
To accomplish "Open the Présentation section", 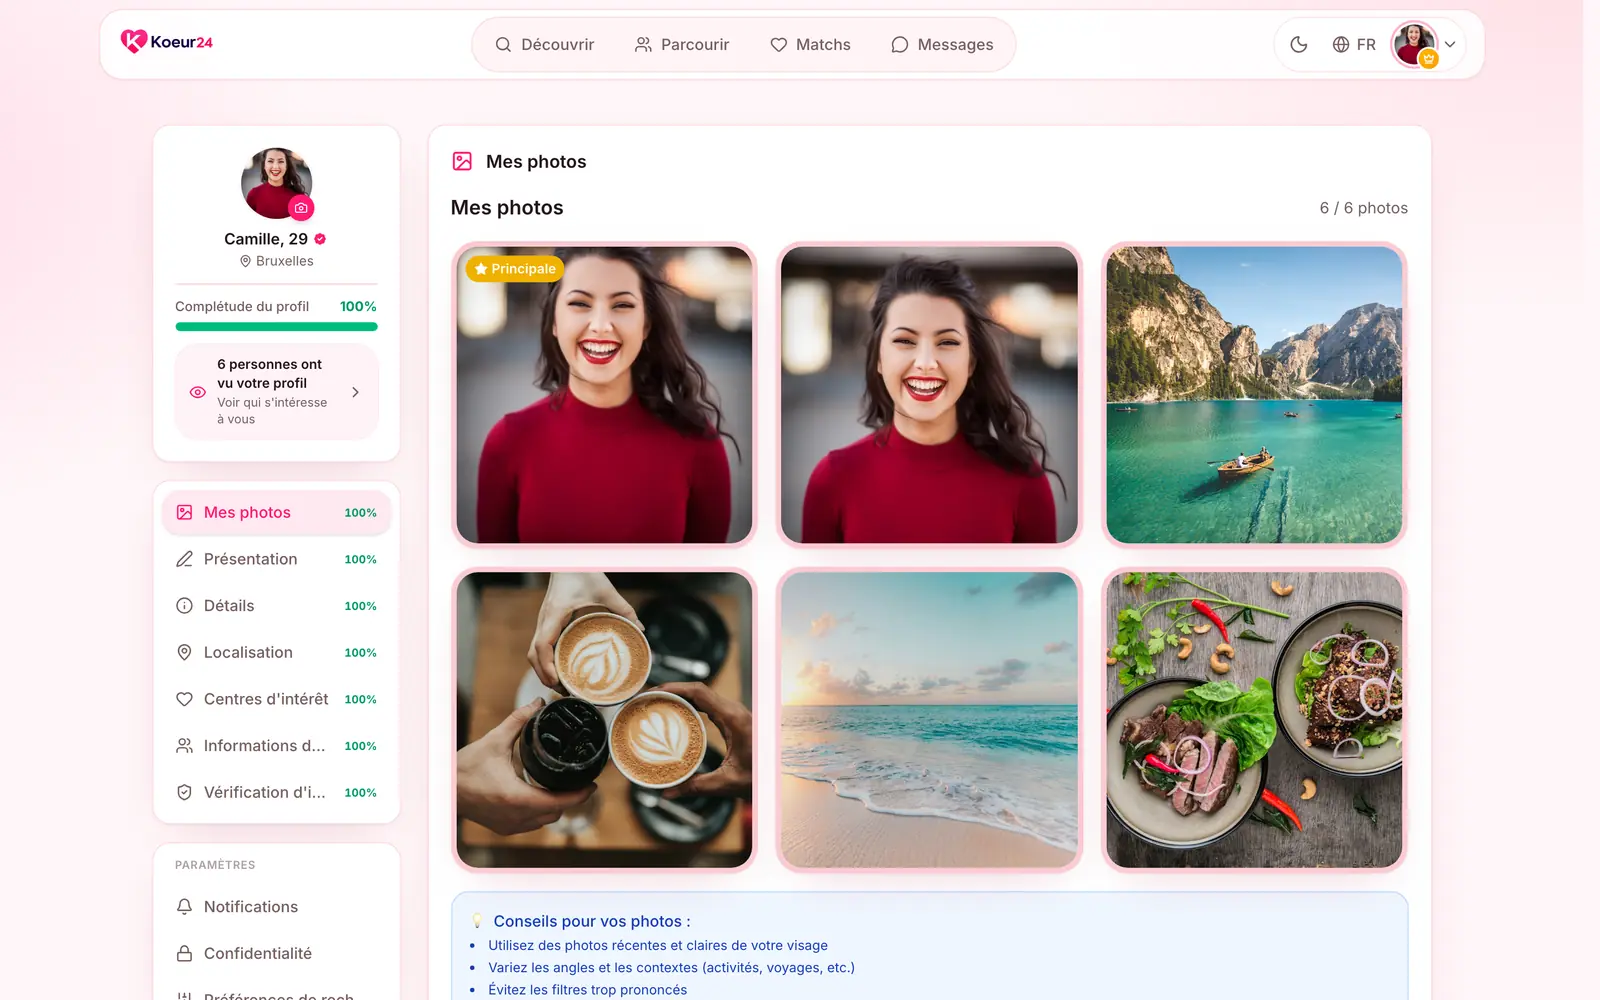I will pyautogui.click(x=276, y=559).
